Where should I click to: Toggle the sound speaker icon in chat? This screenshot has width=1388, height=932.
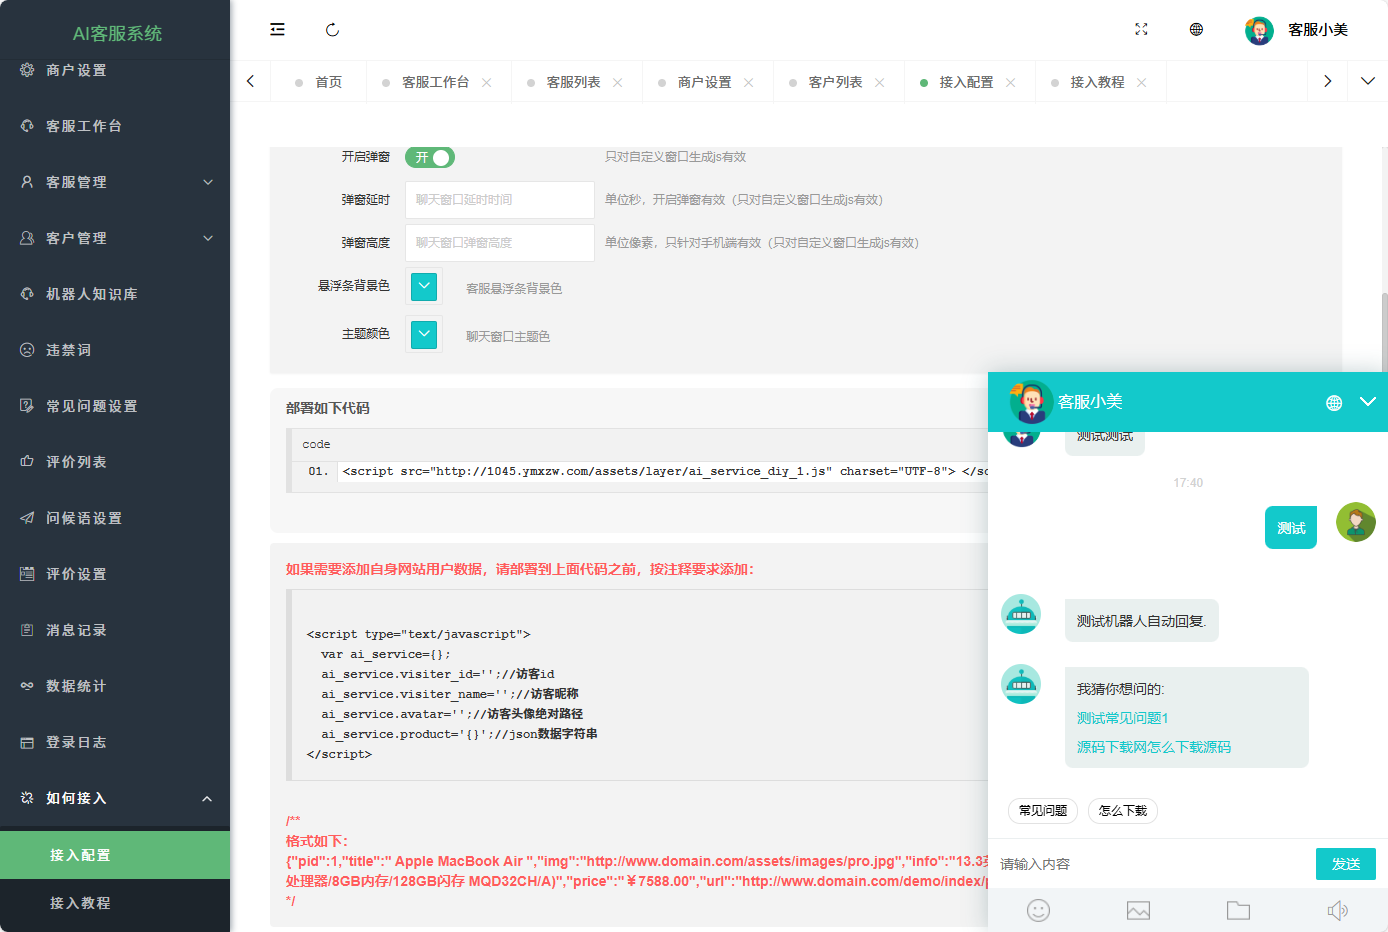click(x=1338, y=910)
